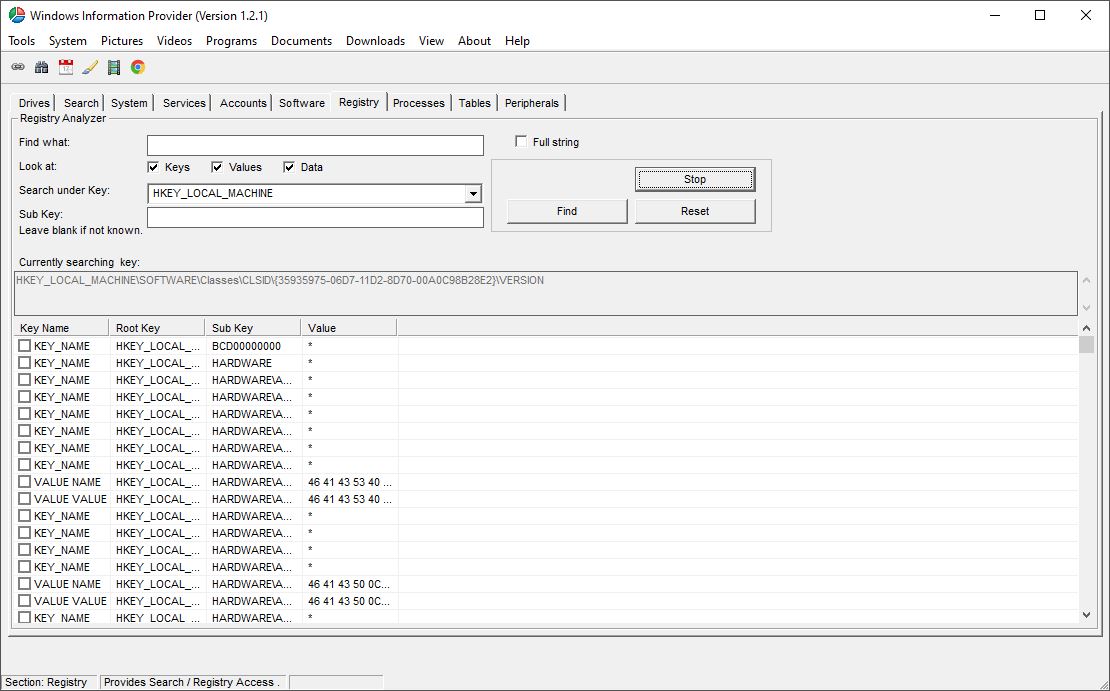Open the film strip videos icon
The height and width of the screenshot is (691, 1110).
point(113,67)
